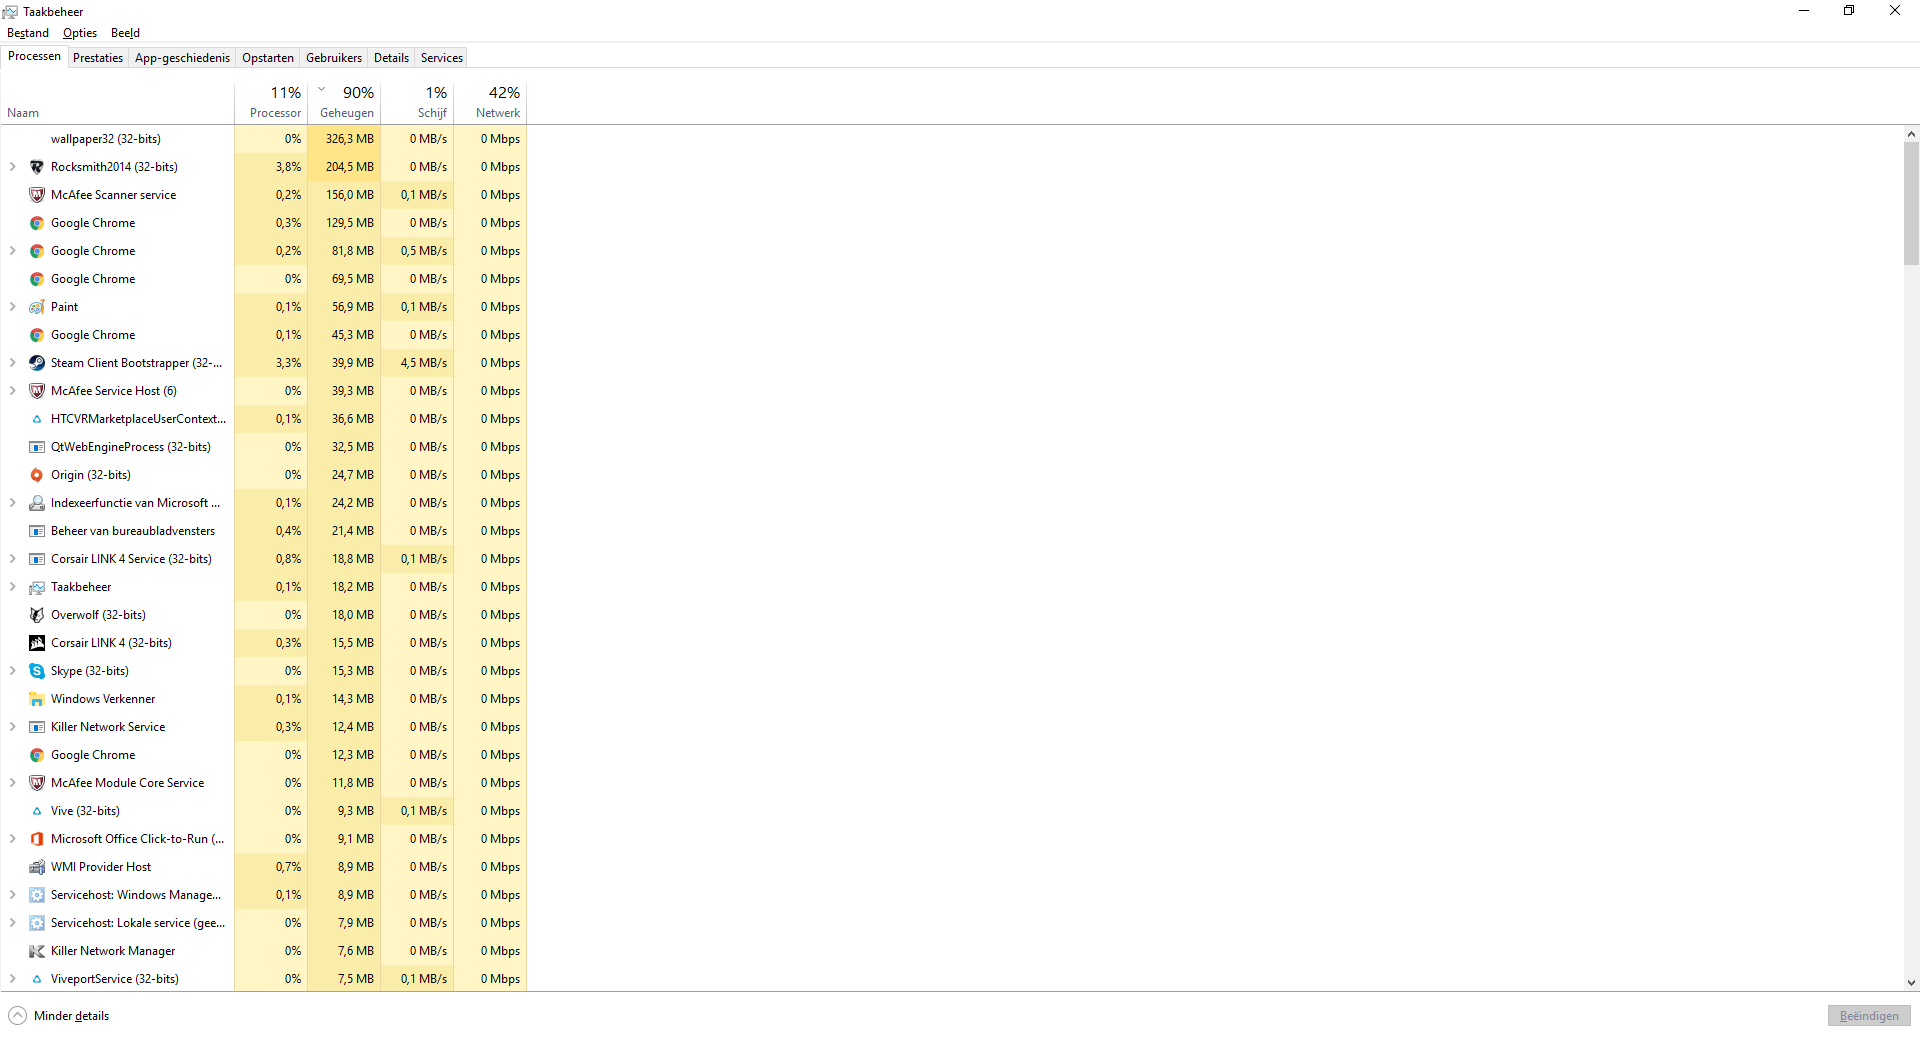The width and height of the screenshot is (1920, 1040).
Task: Sort by the Schijf column header
Action: coord(417,102)
